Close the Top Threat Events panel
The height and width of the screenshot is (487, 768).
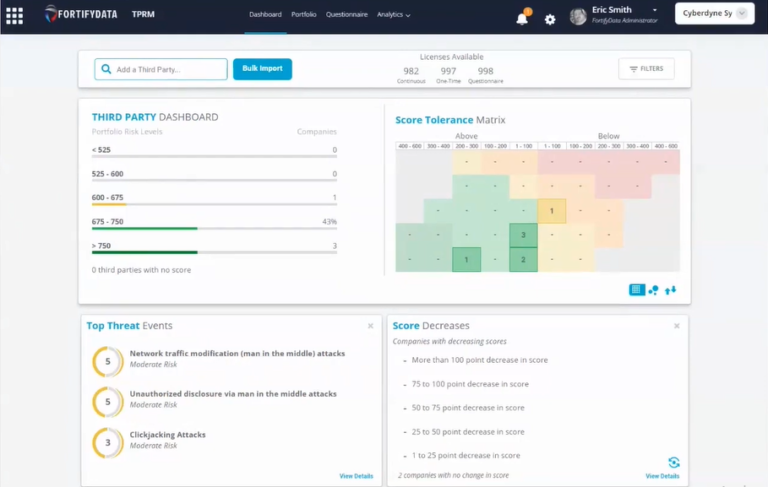pos(370,326)
